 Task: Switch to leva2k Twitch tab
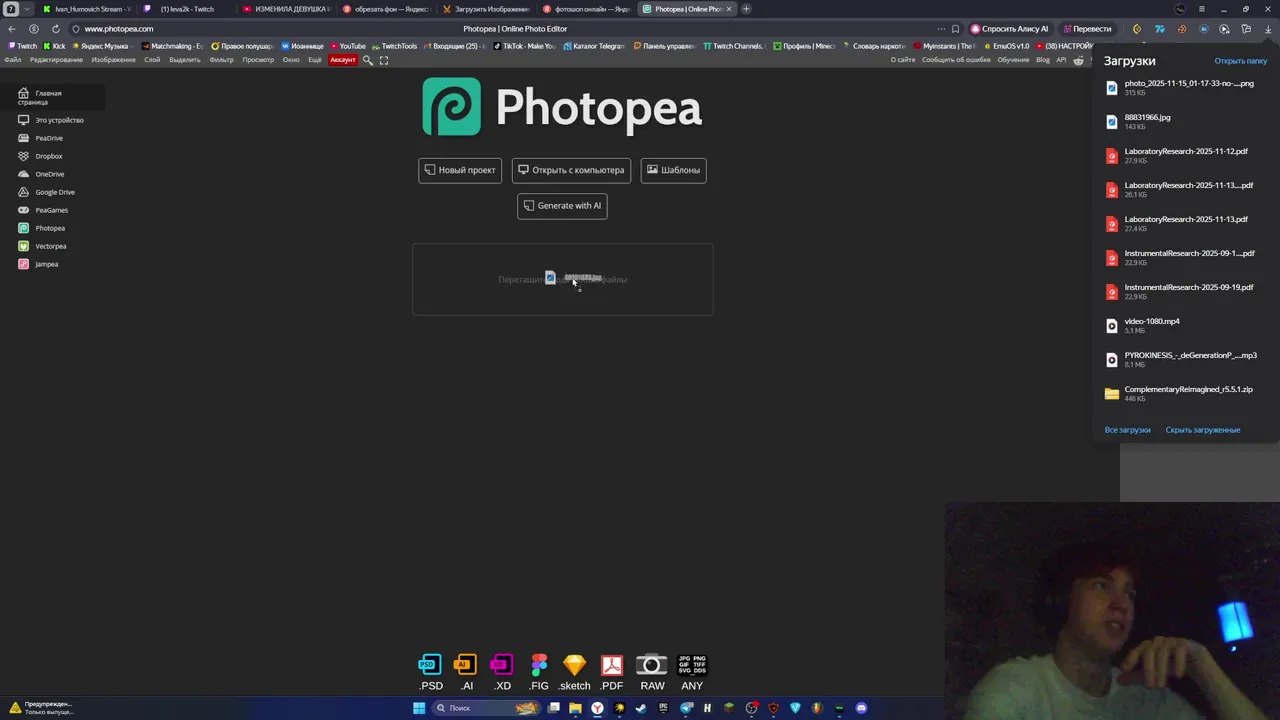tap(187, 9)
